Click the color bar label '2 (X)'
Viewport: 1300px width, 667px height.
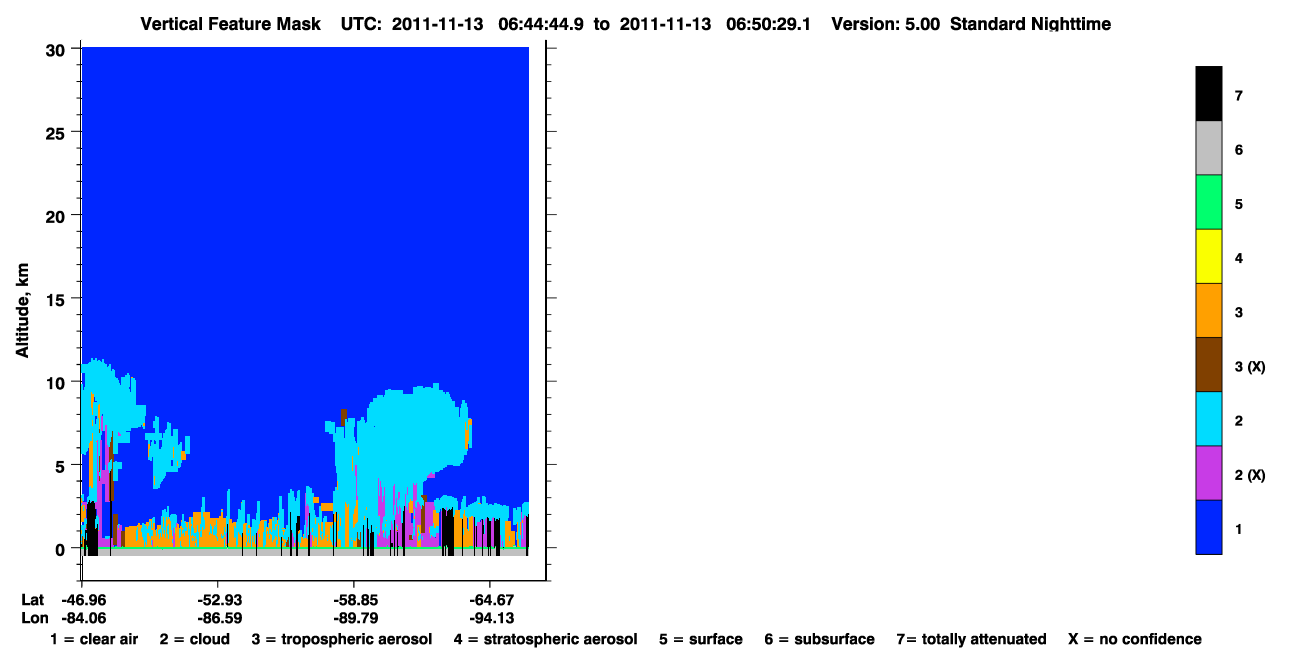point(1250,475)
